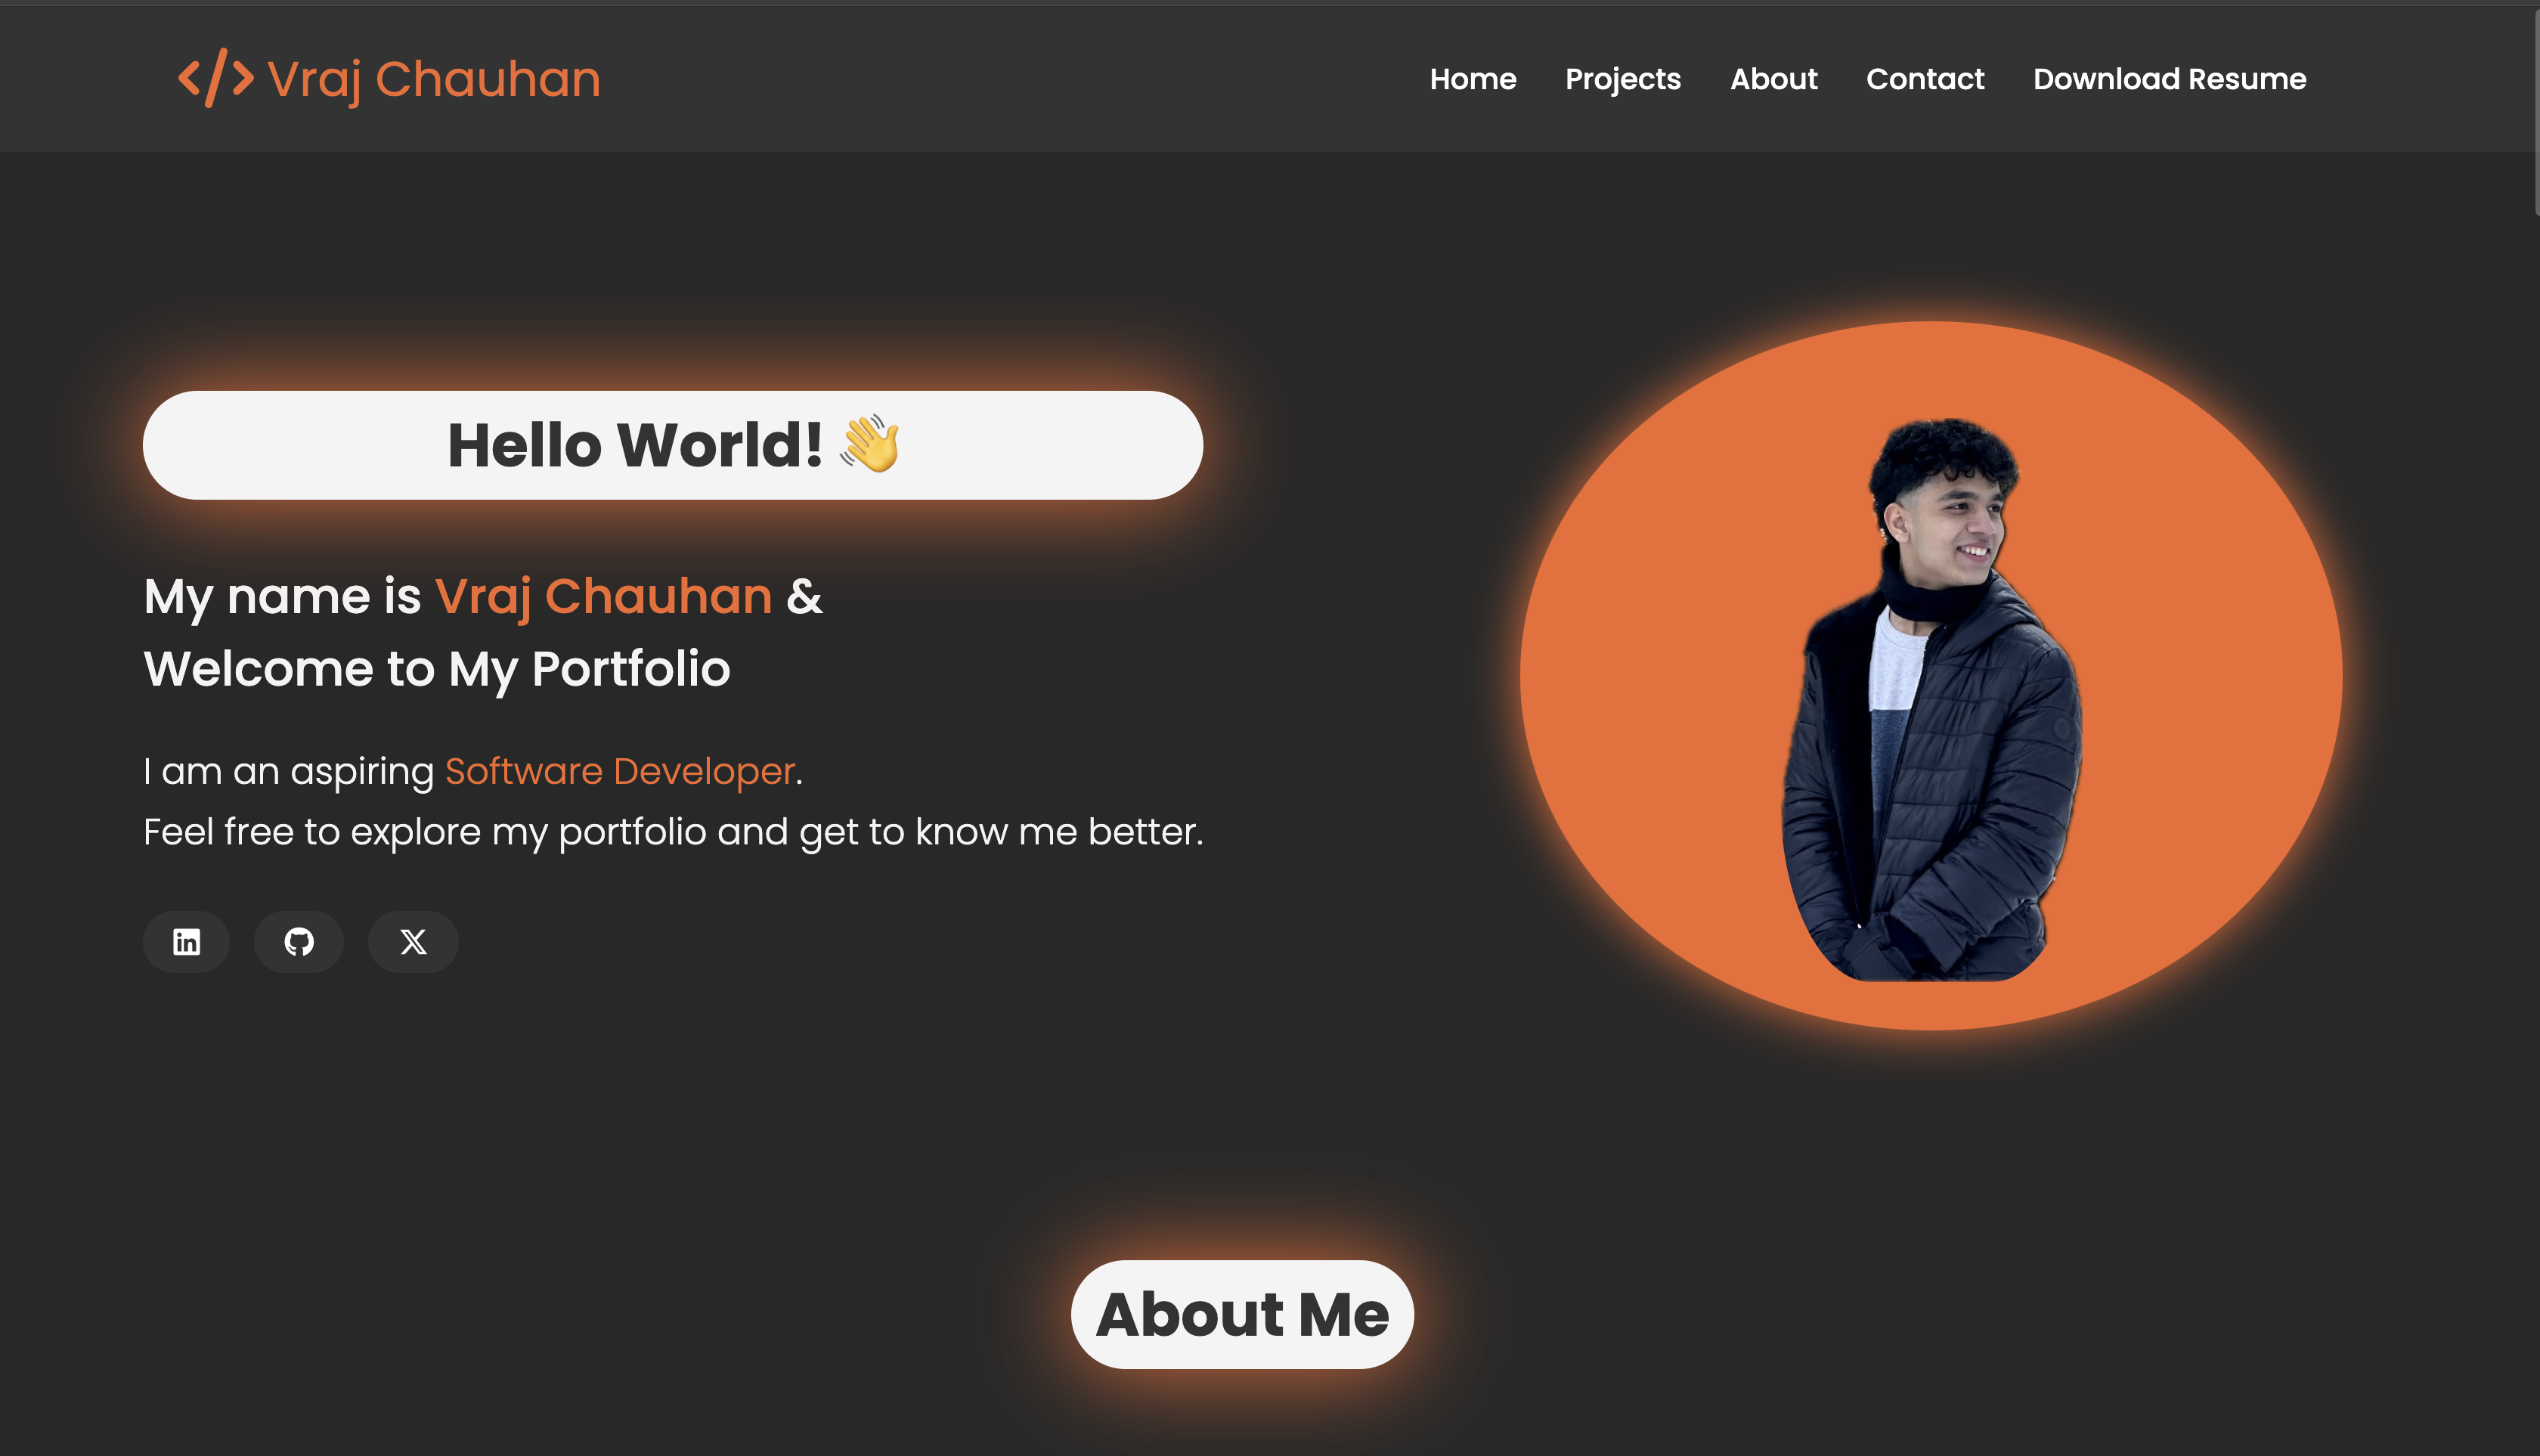2540x1456 pixels.
Task: Click the Welcome to My Portfolio heading
Action: coord(437,669)
